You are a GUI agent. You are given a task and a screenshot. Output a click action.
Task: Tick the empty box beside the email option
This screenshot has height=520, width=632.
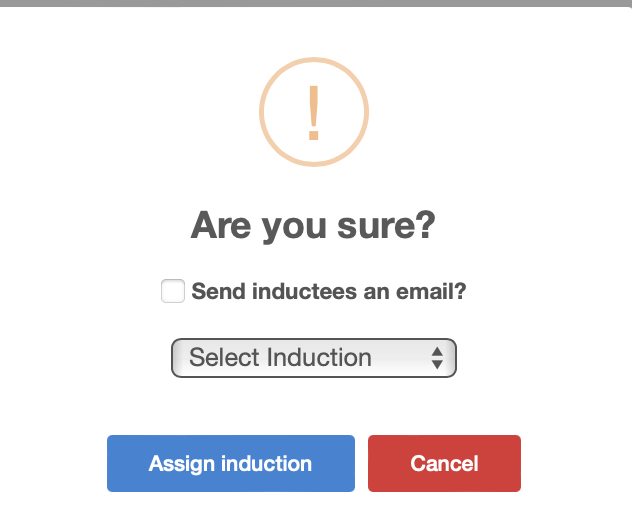[173, 291]
